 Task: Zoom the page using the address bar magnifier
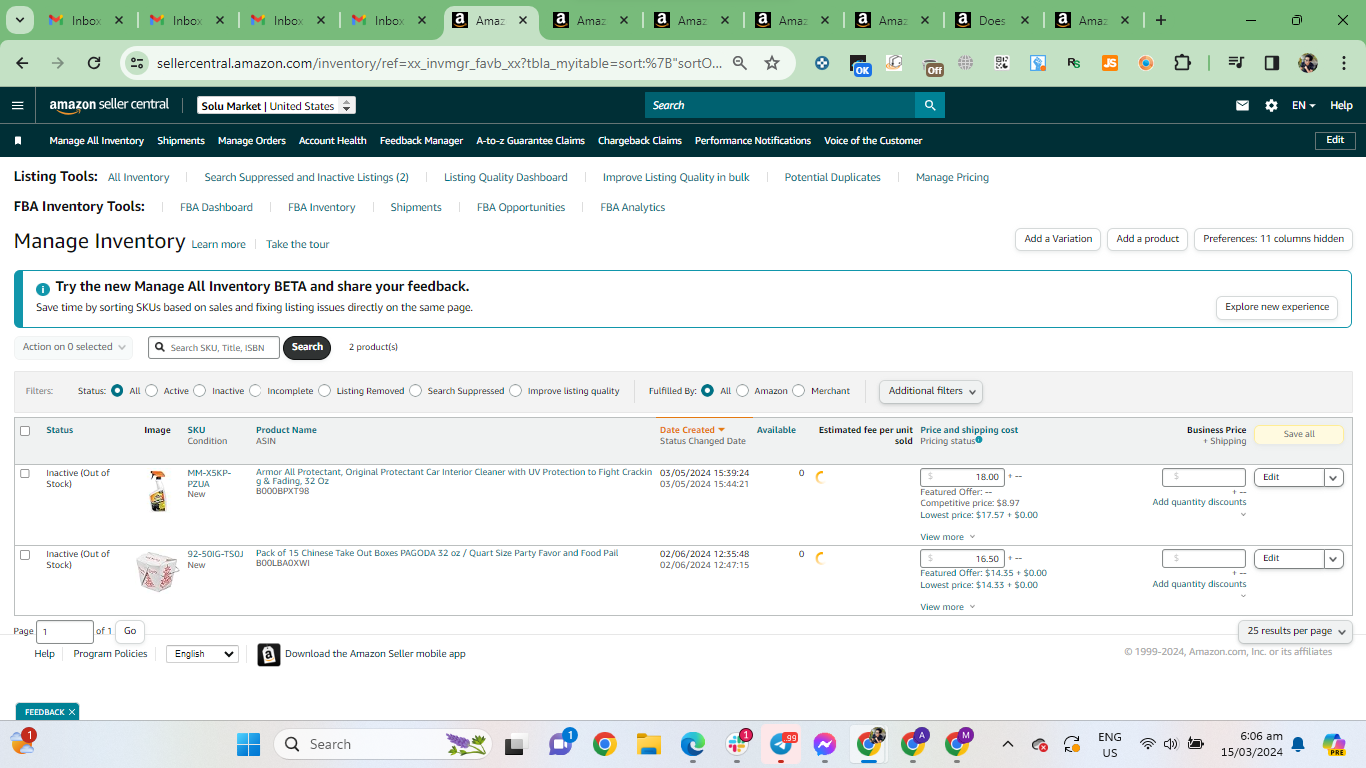tap(740, 63)
